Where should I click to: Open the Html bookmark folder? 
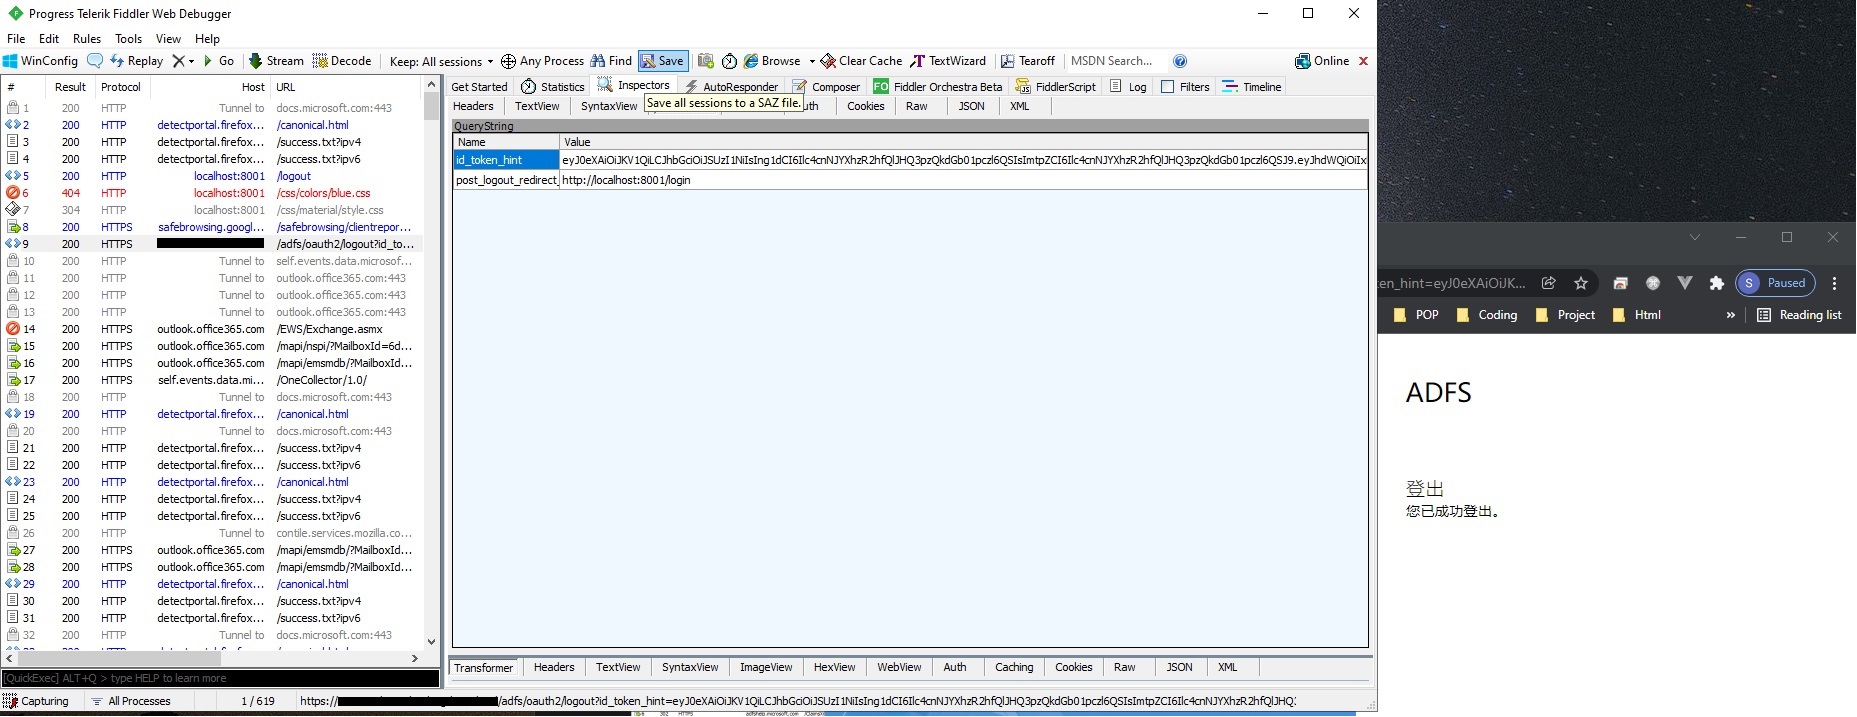pyautogui.click(x=1637, y=315)
